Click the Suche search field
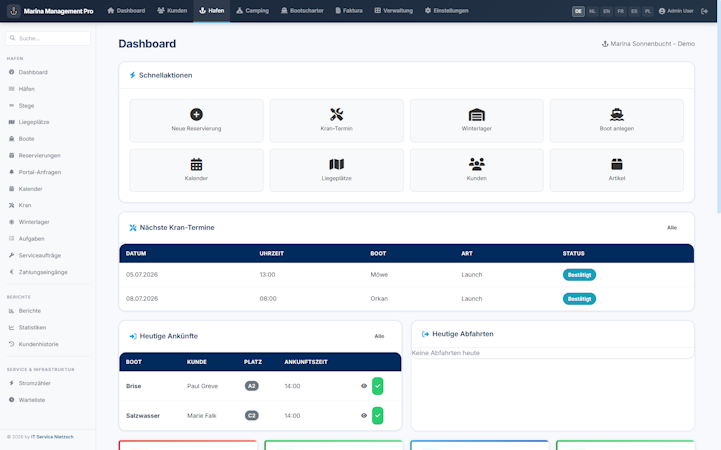721x450 pixels. click(x=48, y=38)
